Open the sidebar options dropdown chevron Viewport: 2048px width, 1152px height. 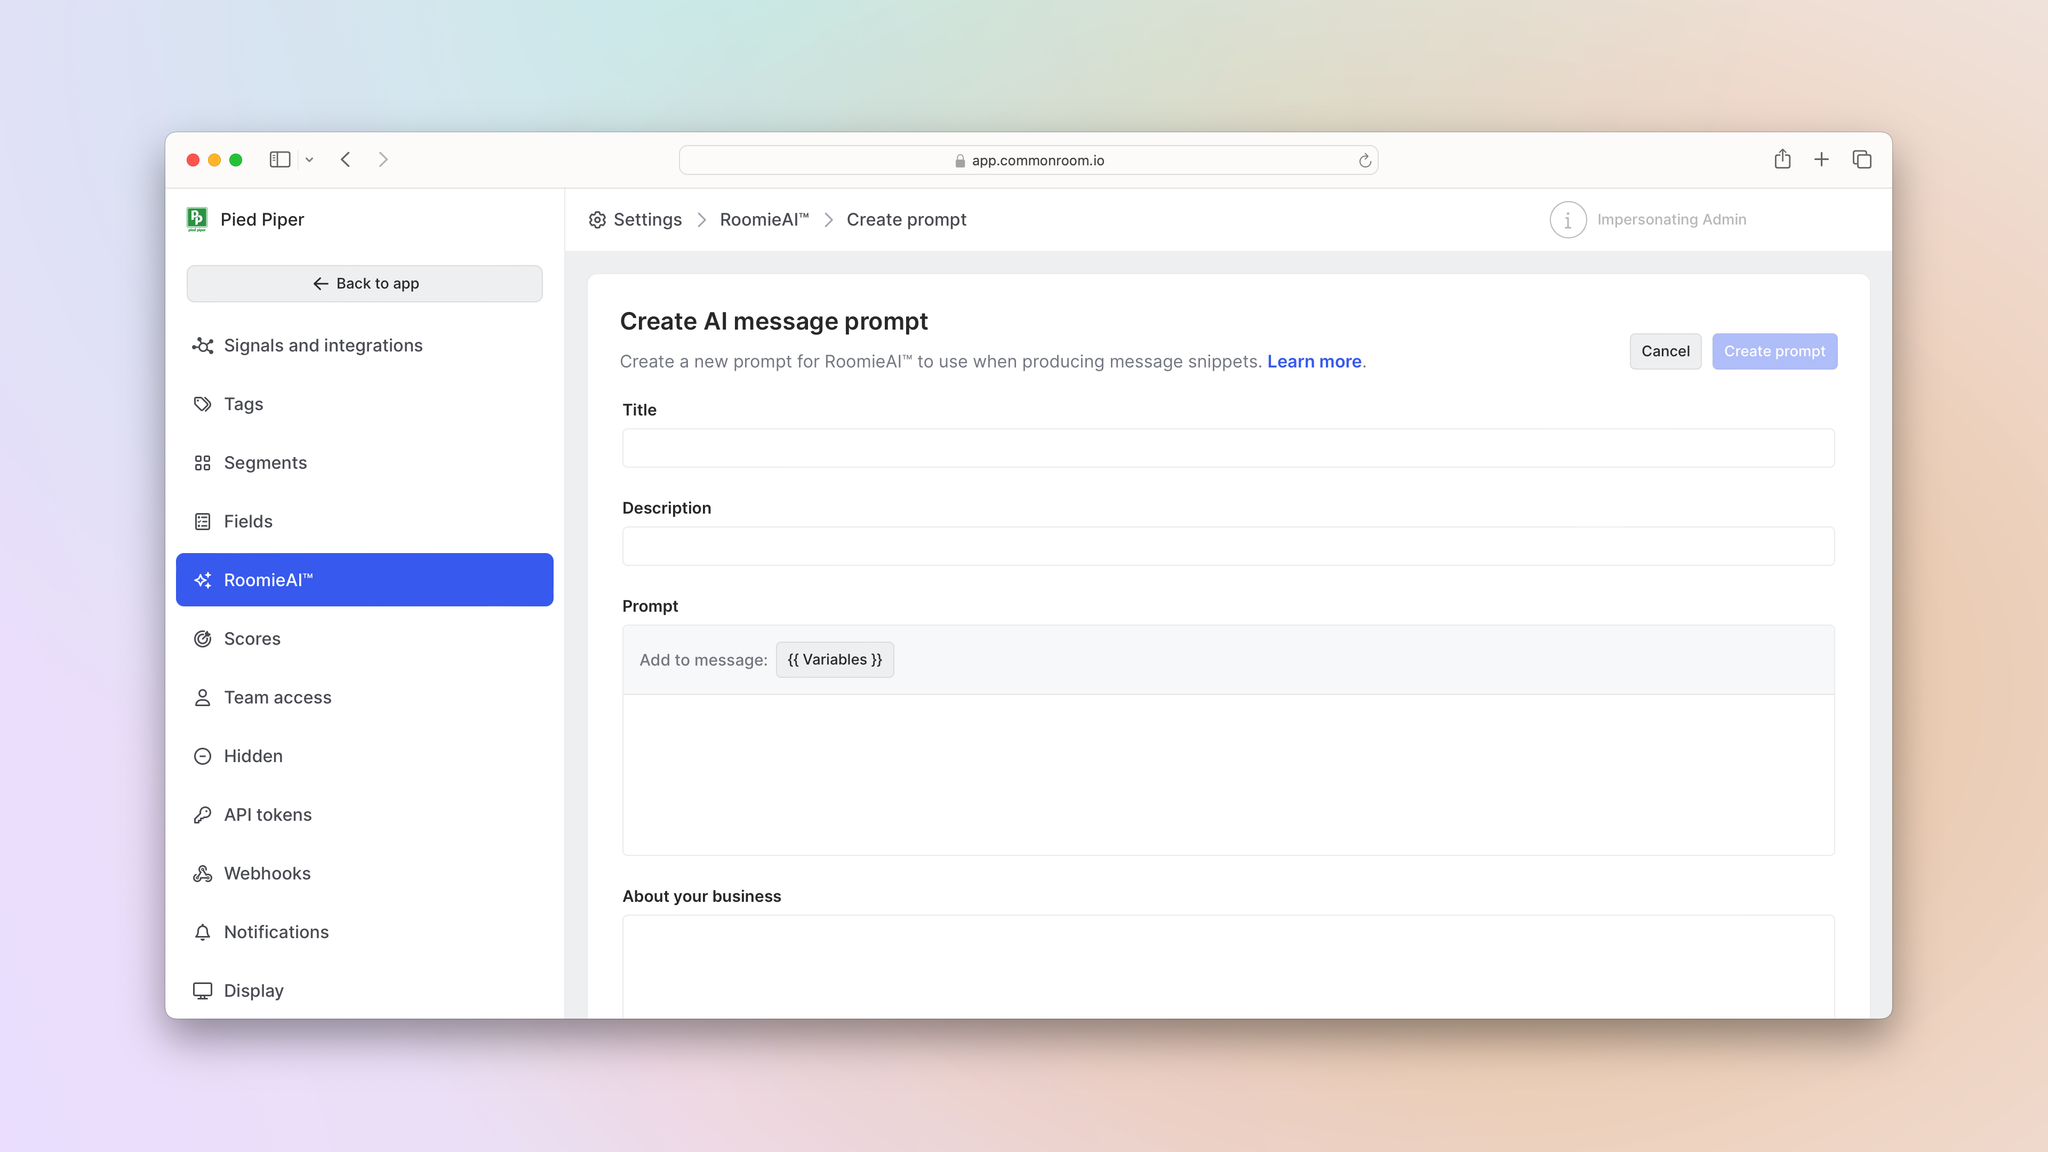(309, 160)
